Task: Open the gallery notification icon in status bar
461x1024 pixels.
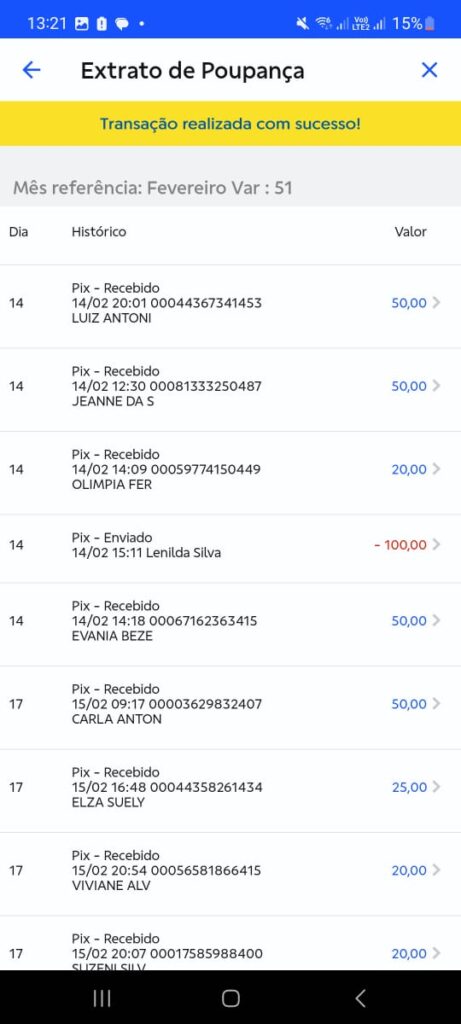Action: coord(82,24)
